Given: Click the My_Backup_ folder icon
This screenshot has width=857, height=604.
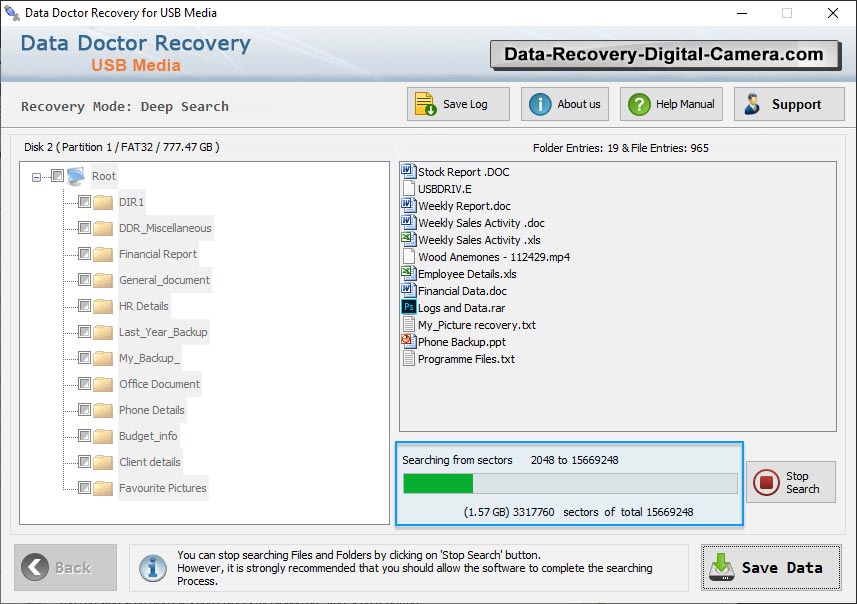Looking at the screenshot, I should coord(103,358).
